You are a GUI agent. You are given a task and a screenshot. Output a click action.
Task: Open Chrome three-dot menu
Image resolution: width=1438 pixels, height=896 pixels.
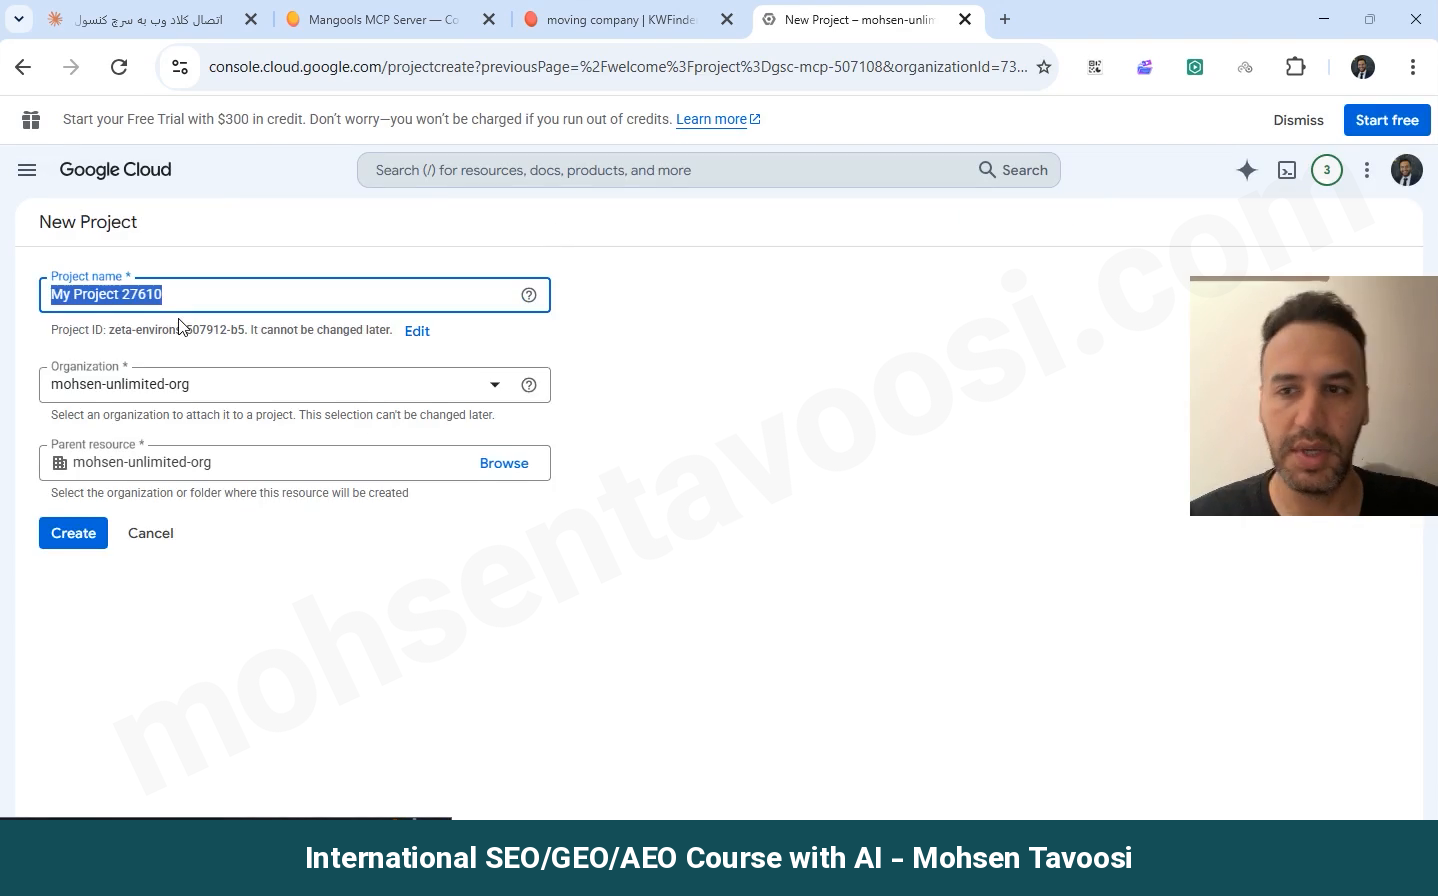point(1413,67)
